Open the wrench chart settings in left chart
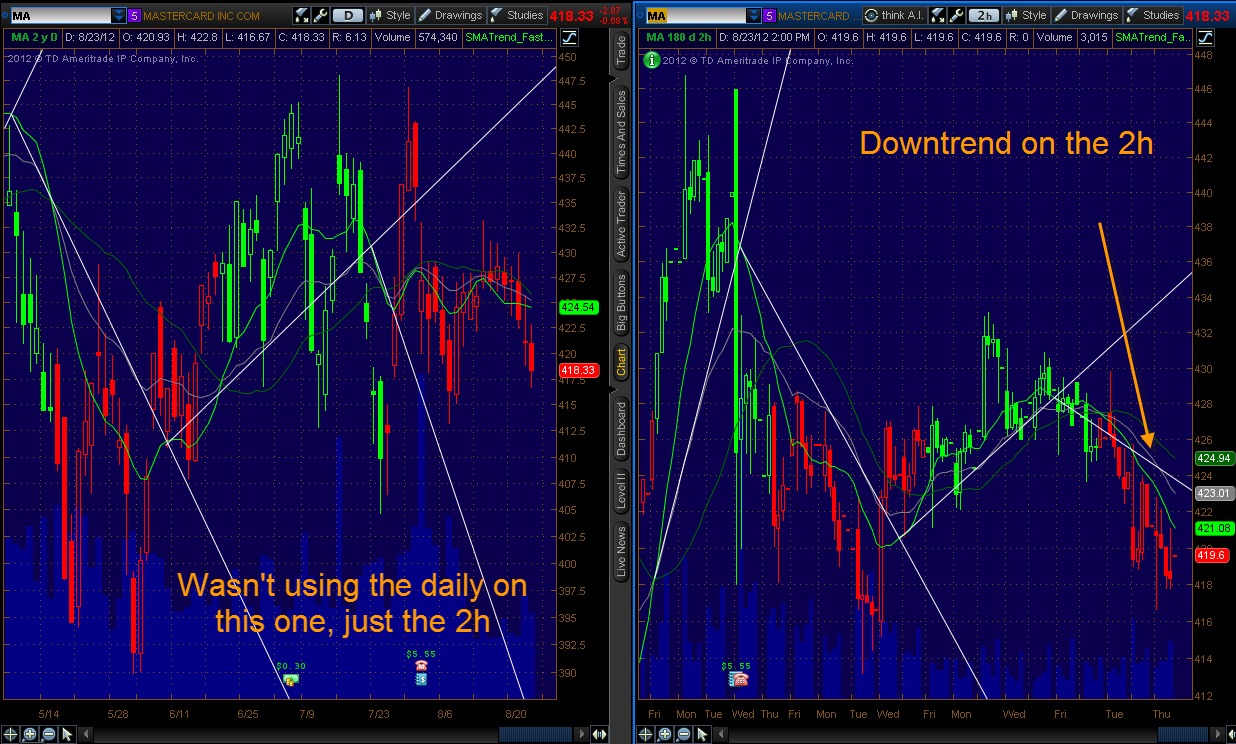Image resolution: width=1236 pixels, height=744 pixels. [319, 16]
